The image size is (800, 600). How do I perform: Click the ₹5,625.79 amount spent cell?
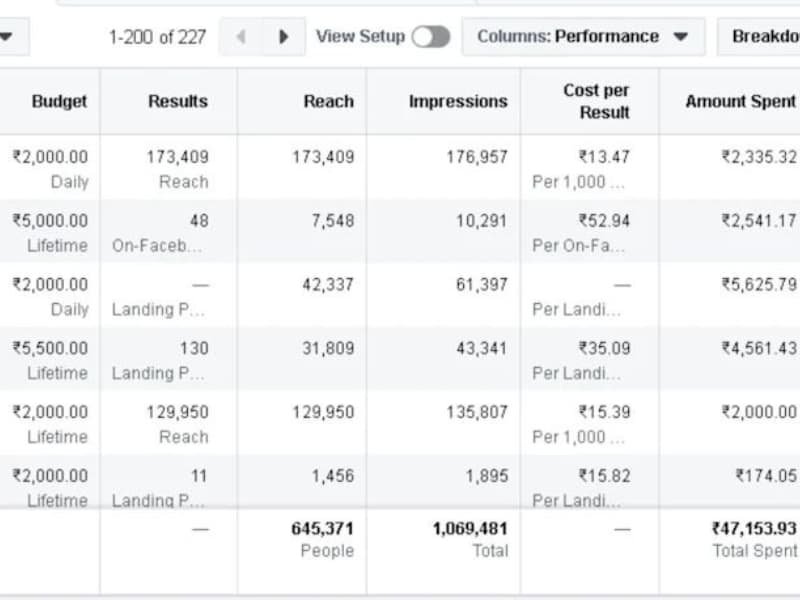tap(759, 285)
